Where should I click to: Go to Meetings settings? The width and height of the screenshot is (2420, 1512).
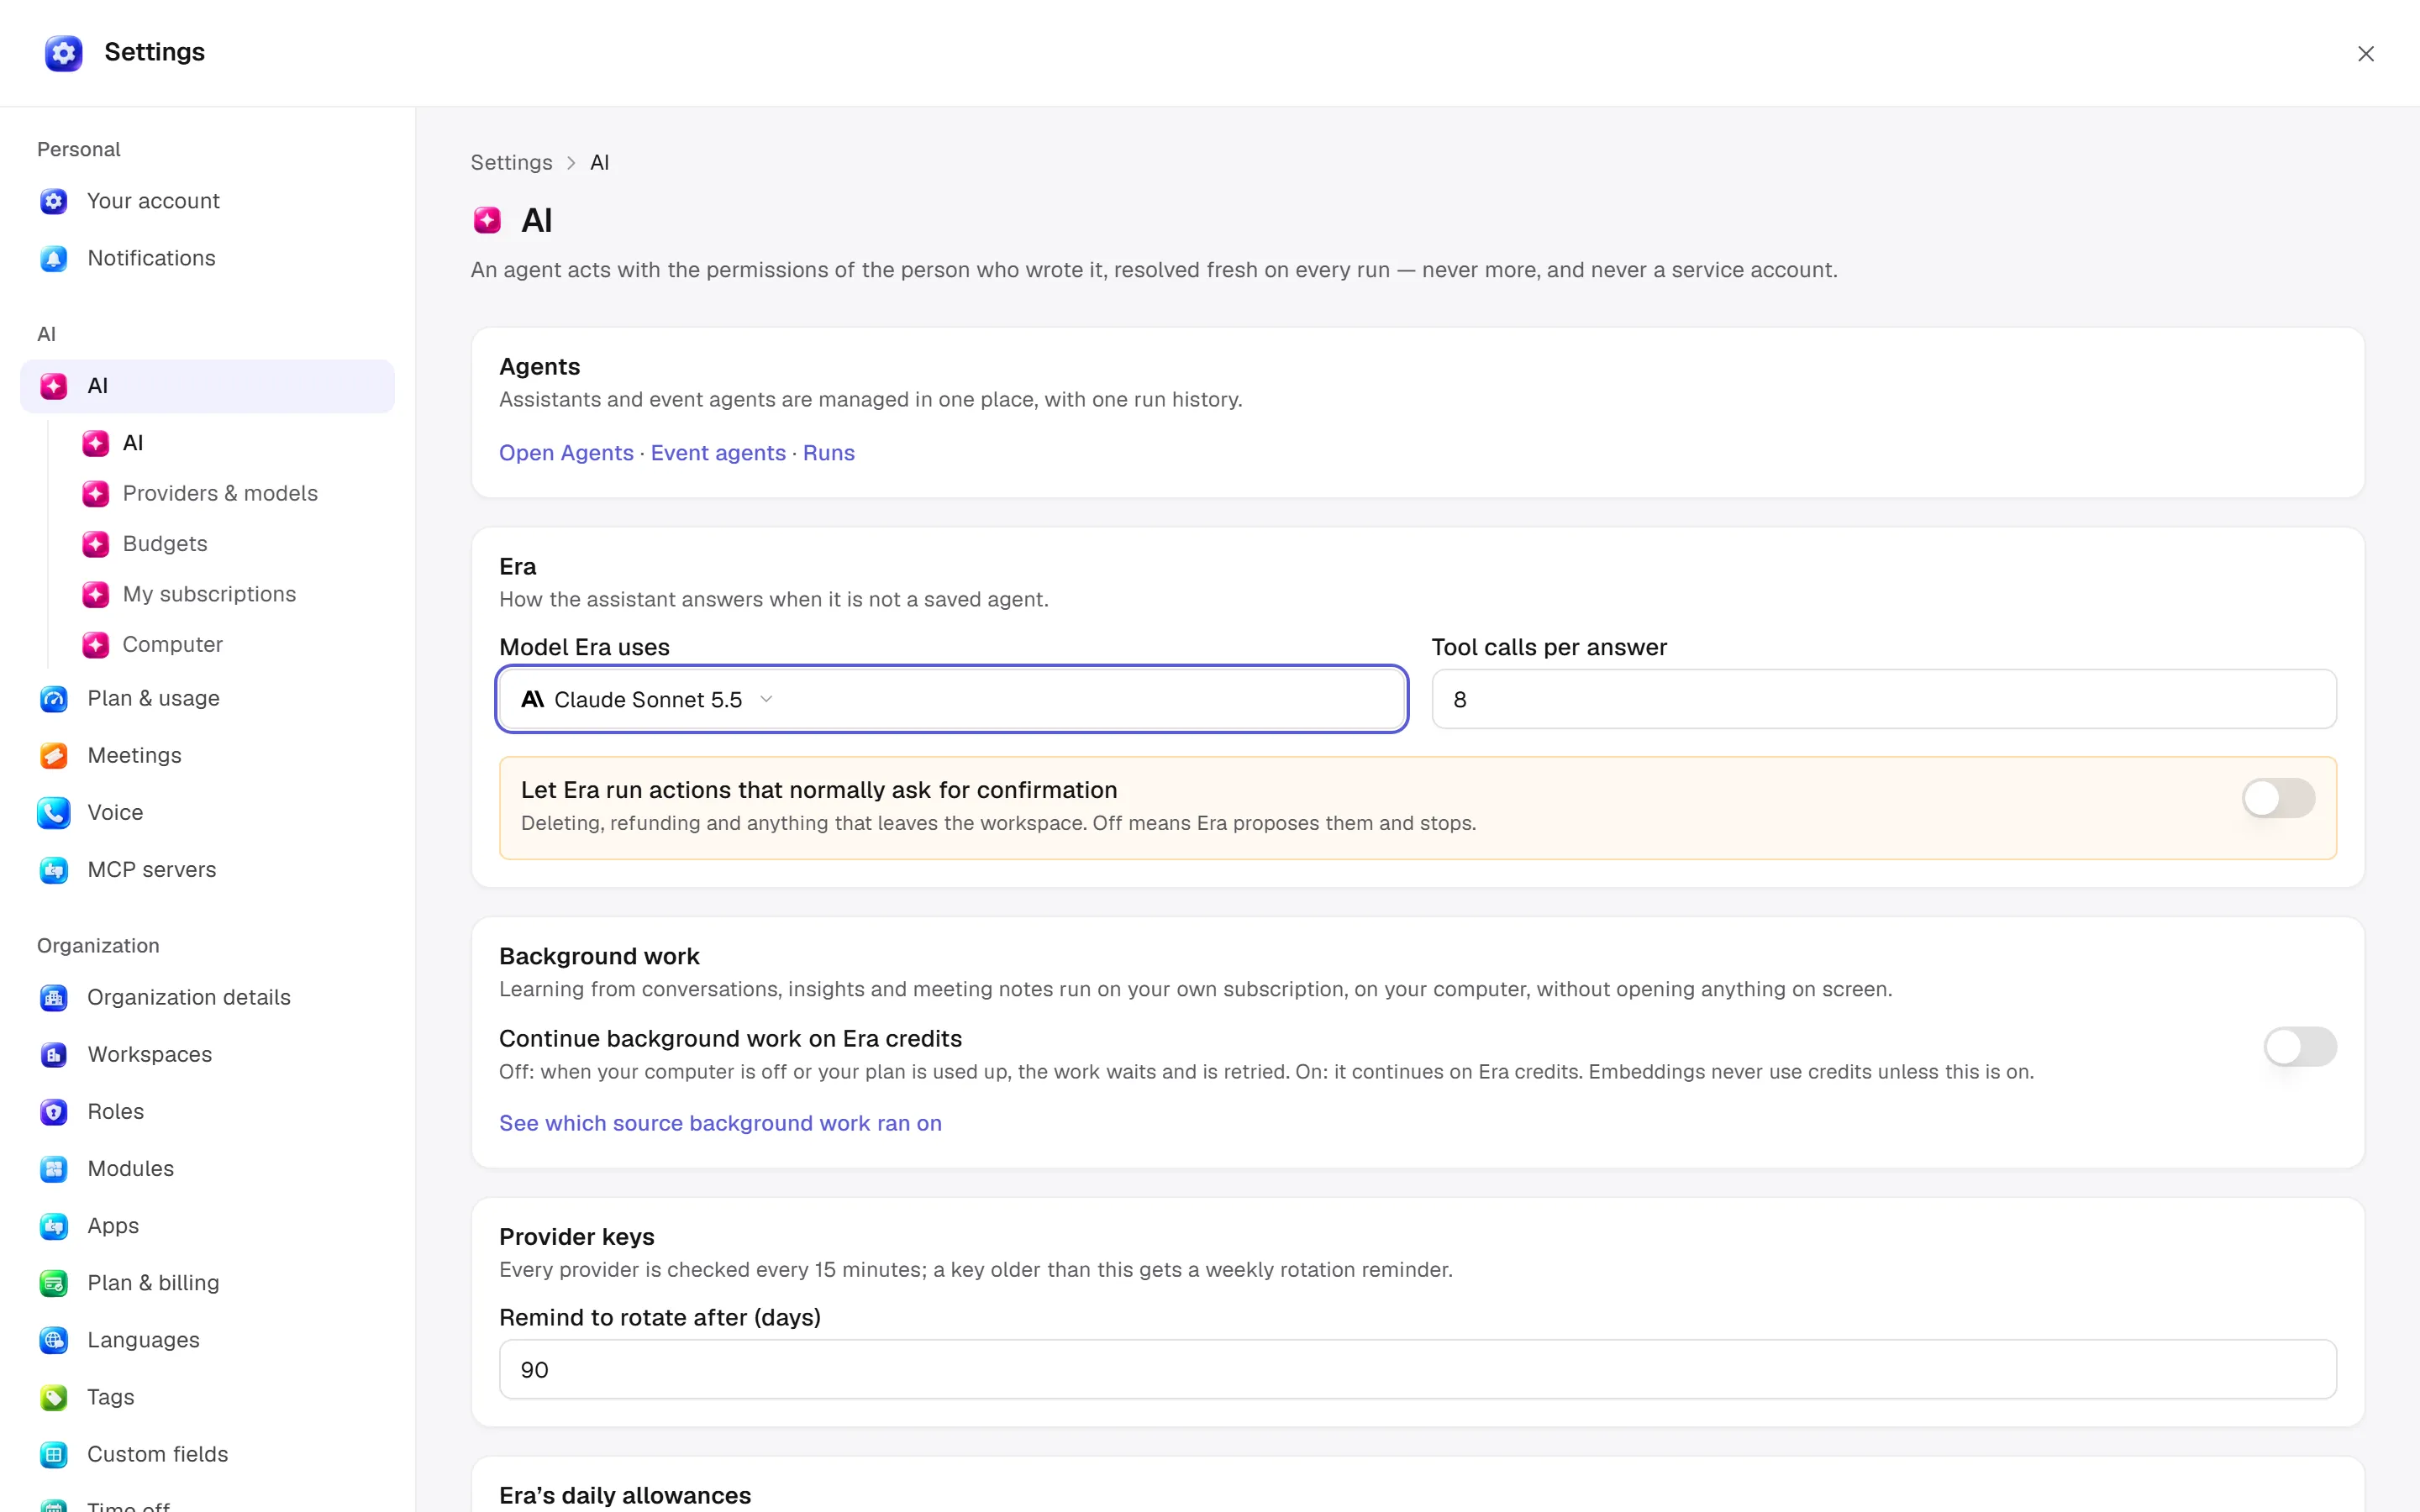(207, 755)
